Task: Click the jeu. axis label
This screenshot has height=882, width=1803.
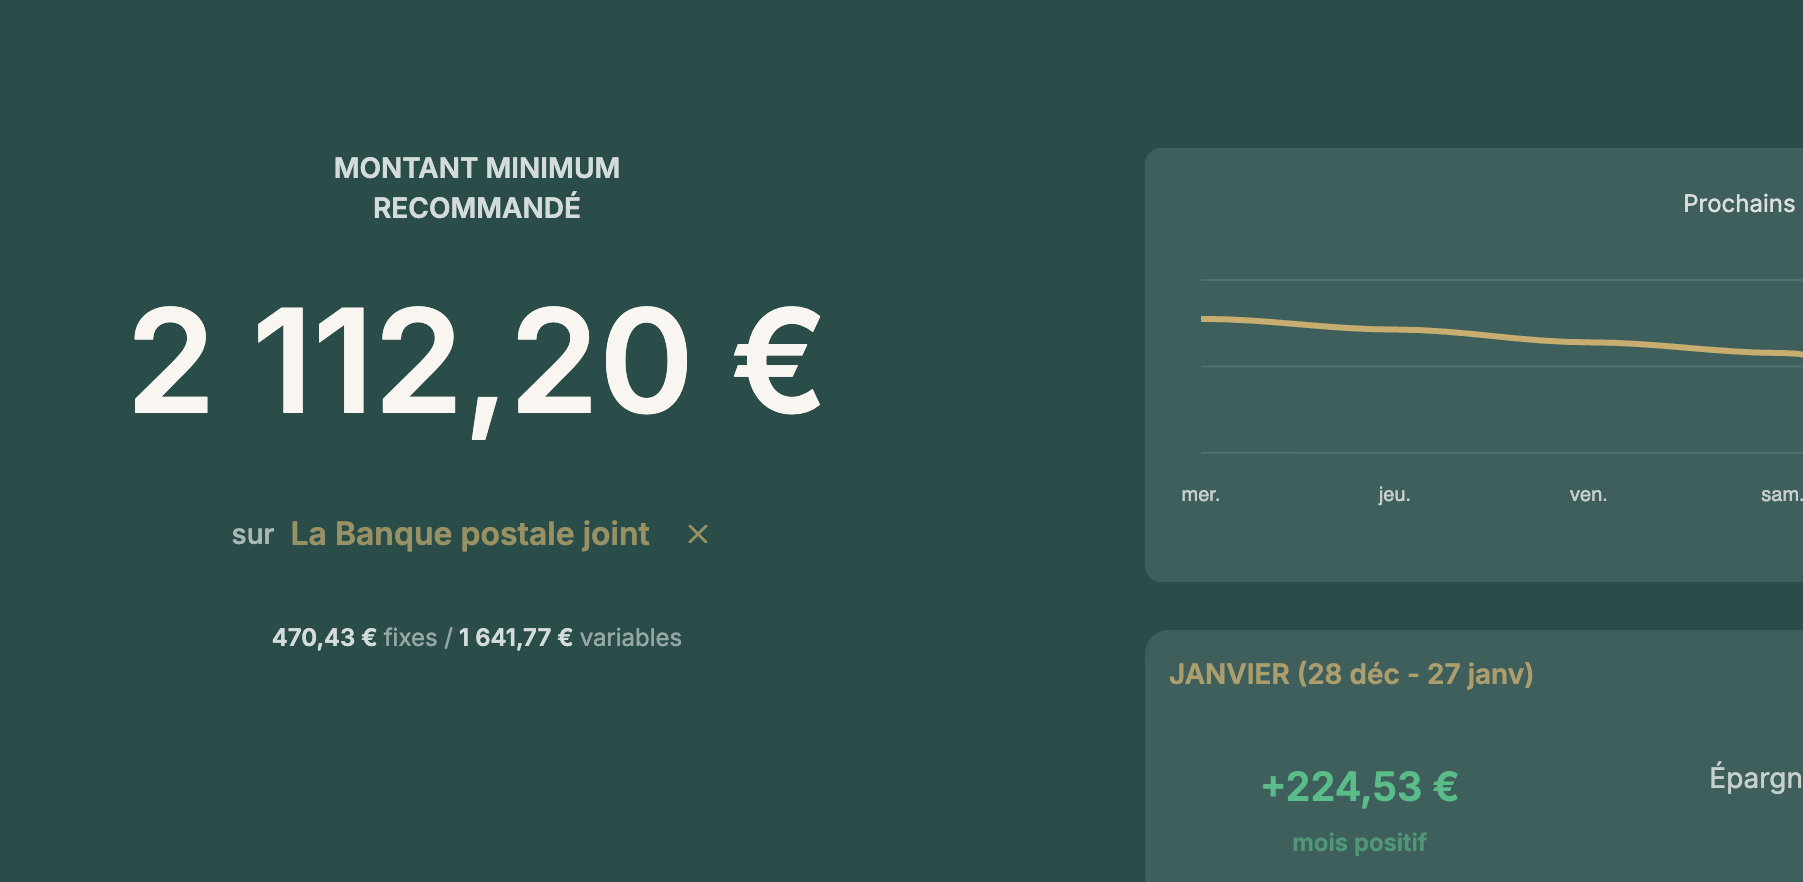Action: 1394,493
